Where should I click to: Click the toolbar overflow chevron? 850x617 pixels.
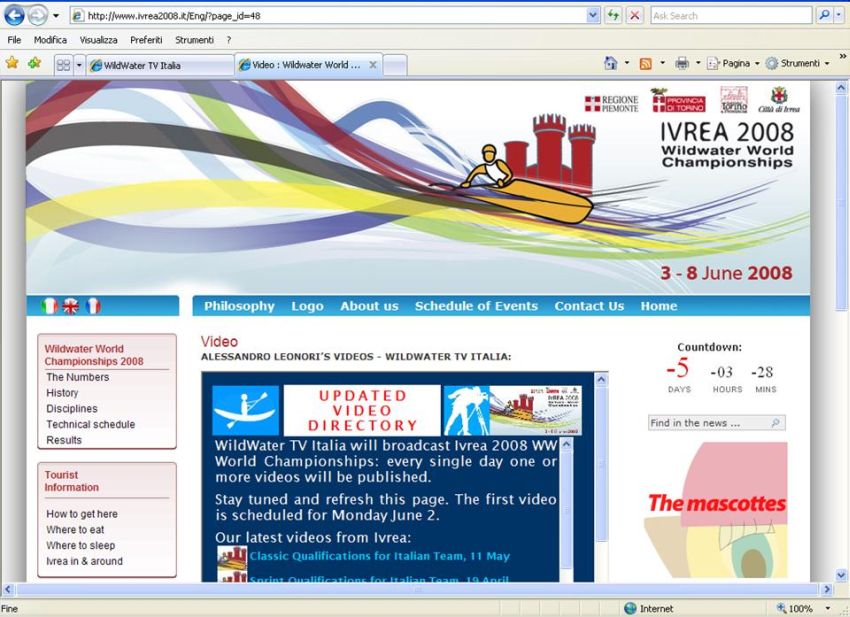click(842, 56)
